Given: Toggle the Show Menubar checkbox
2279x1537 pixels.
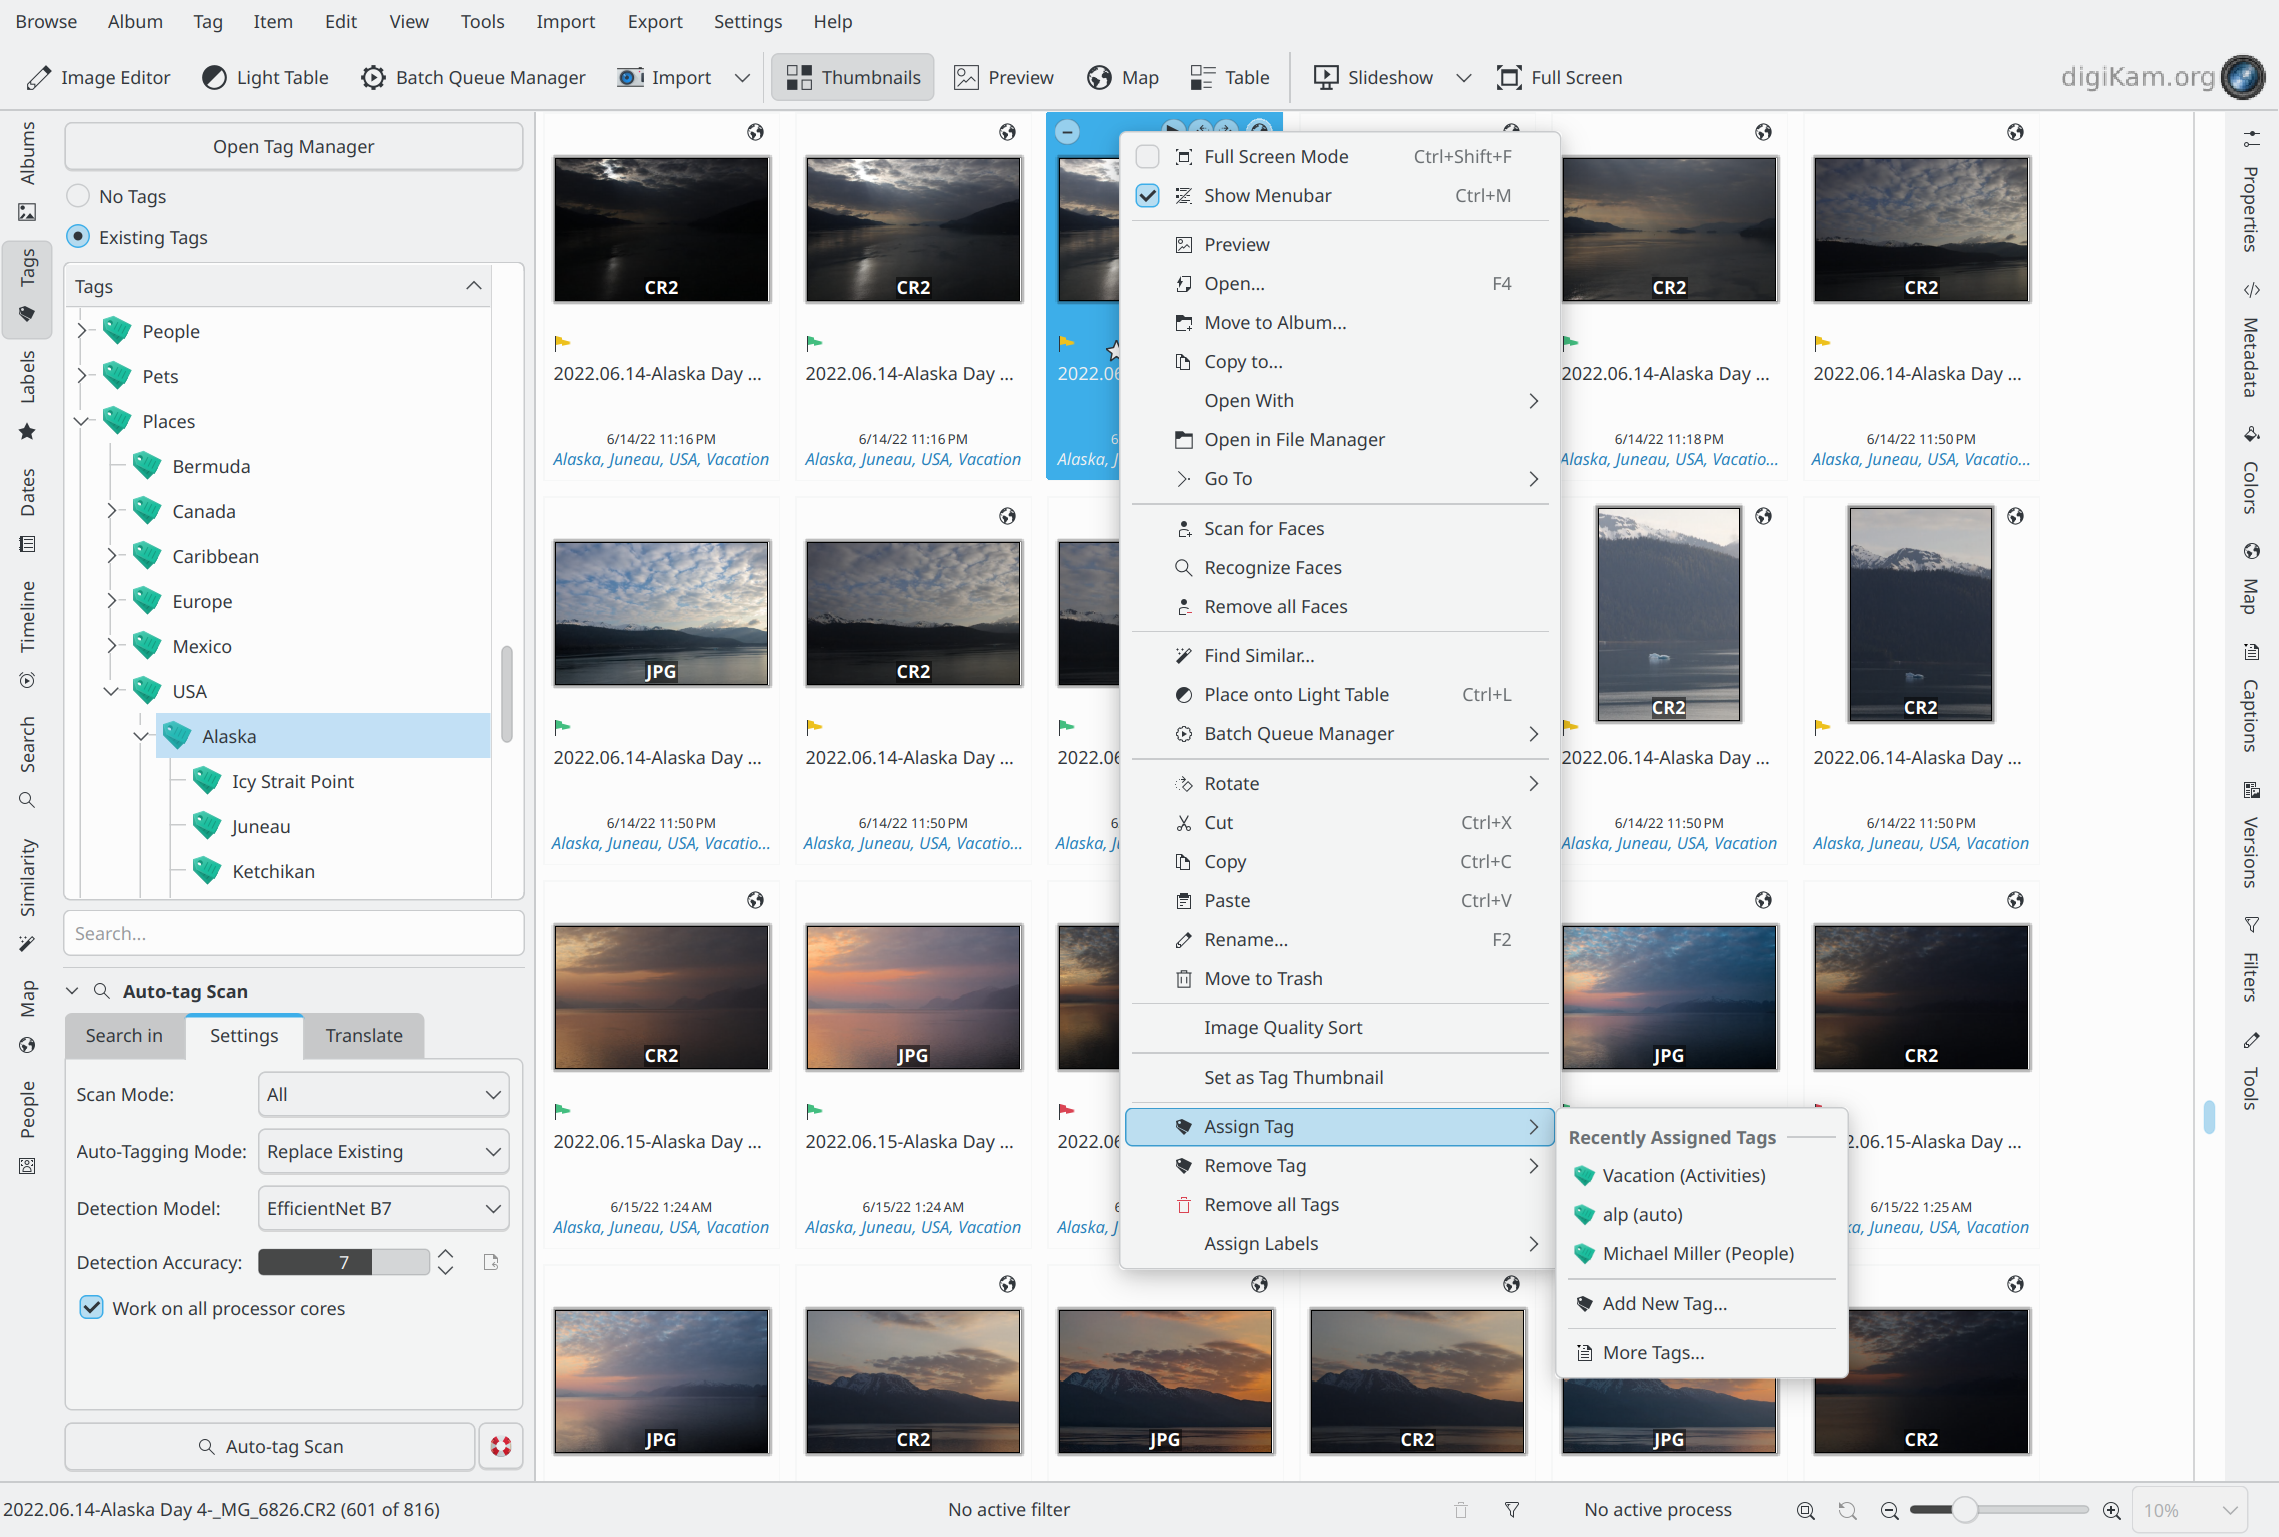Looking at the screenshot, I should (x=1148, y=196).
